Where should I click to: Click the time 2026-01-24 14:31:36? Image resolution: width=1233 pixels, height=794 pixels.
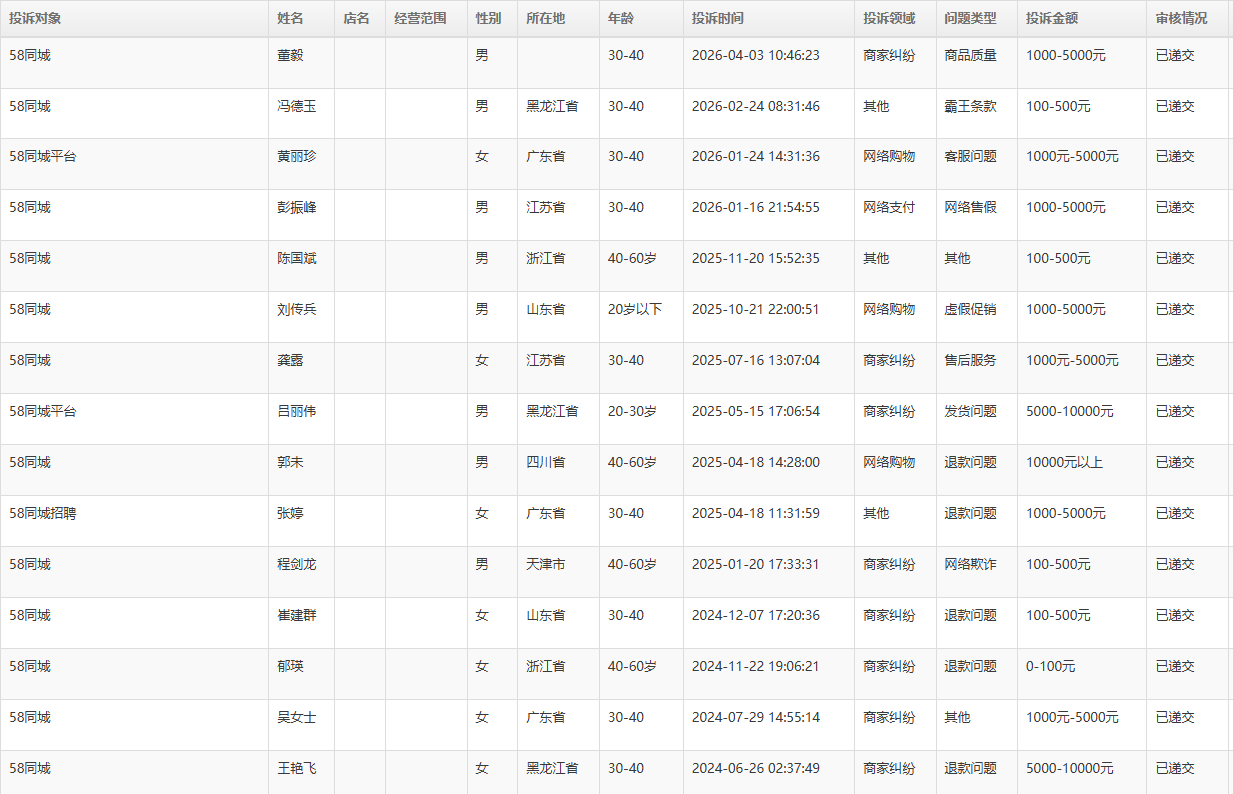[x=755, y=156]
